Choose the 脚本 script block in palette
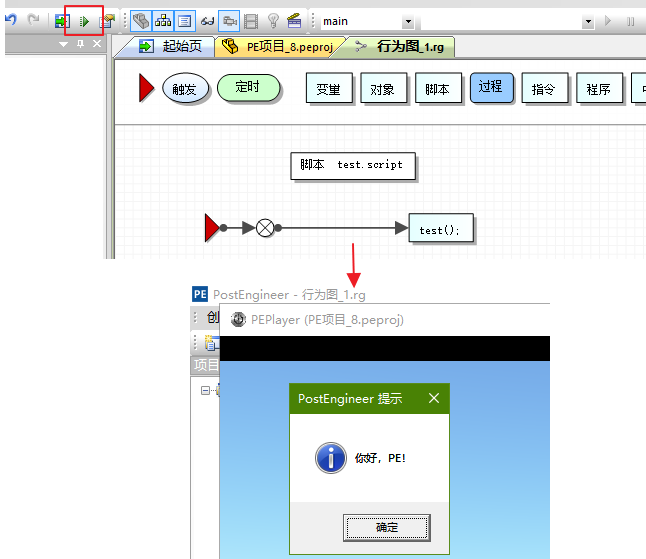 438,88
